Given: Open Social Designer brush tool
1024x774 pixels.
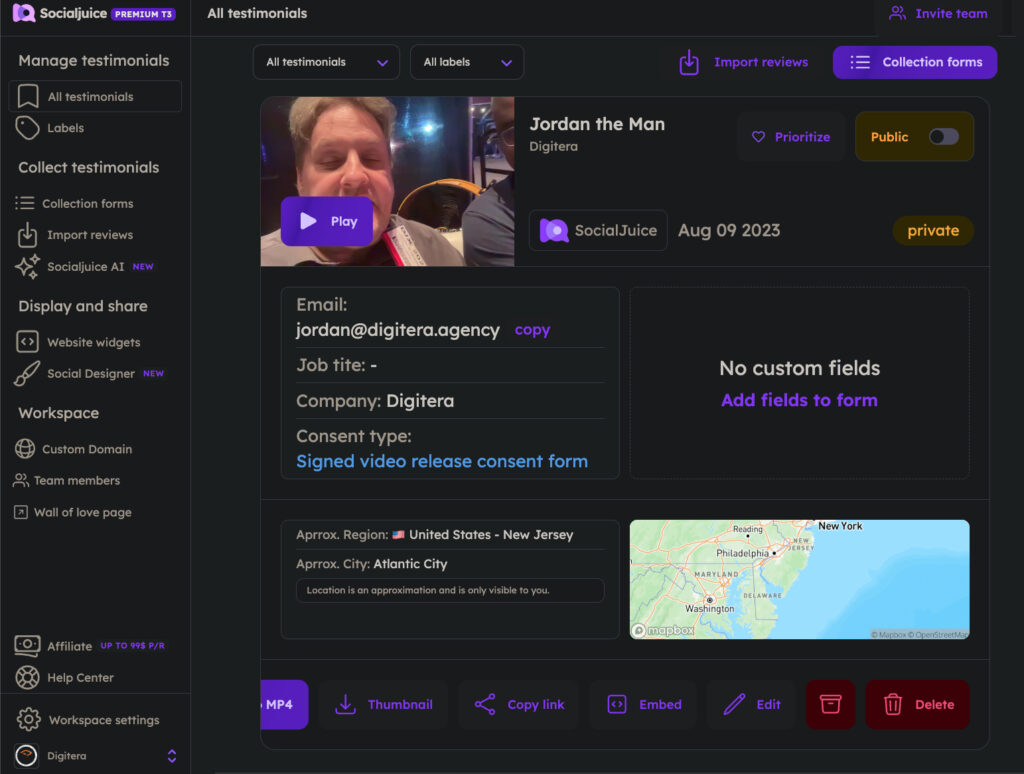Looking at the screenshot, I should (x=90, y=373).
